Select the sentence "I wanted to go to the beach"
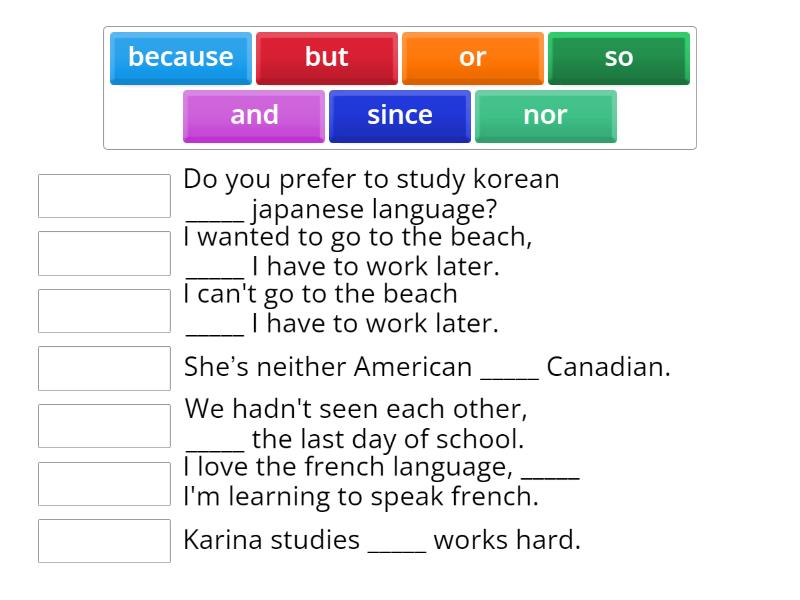 click(355, 251)
